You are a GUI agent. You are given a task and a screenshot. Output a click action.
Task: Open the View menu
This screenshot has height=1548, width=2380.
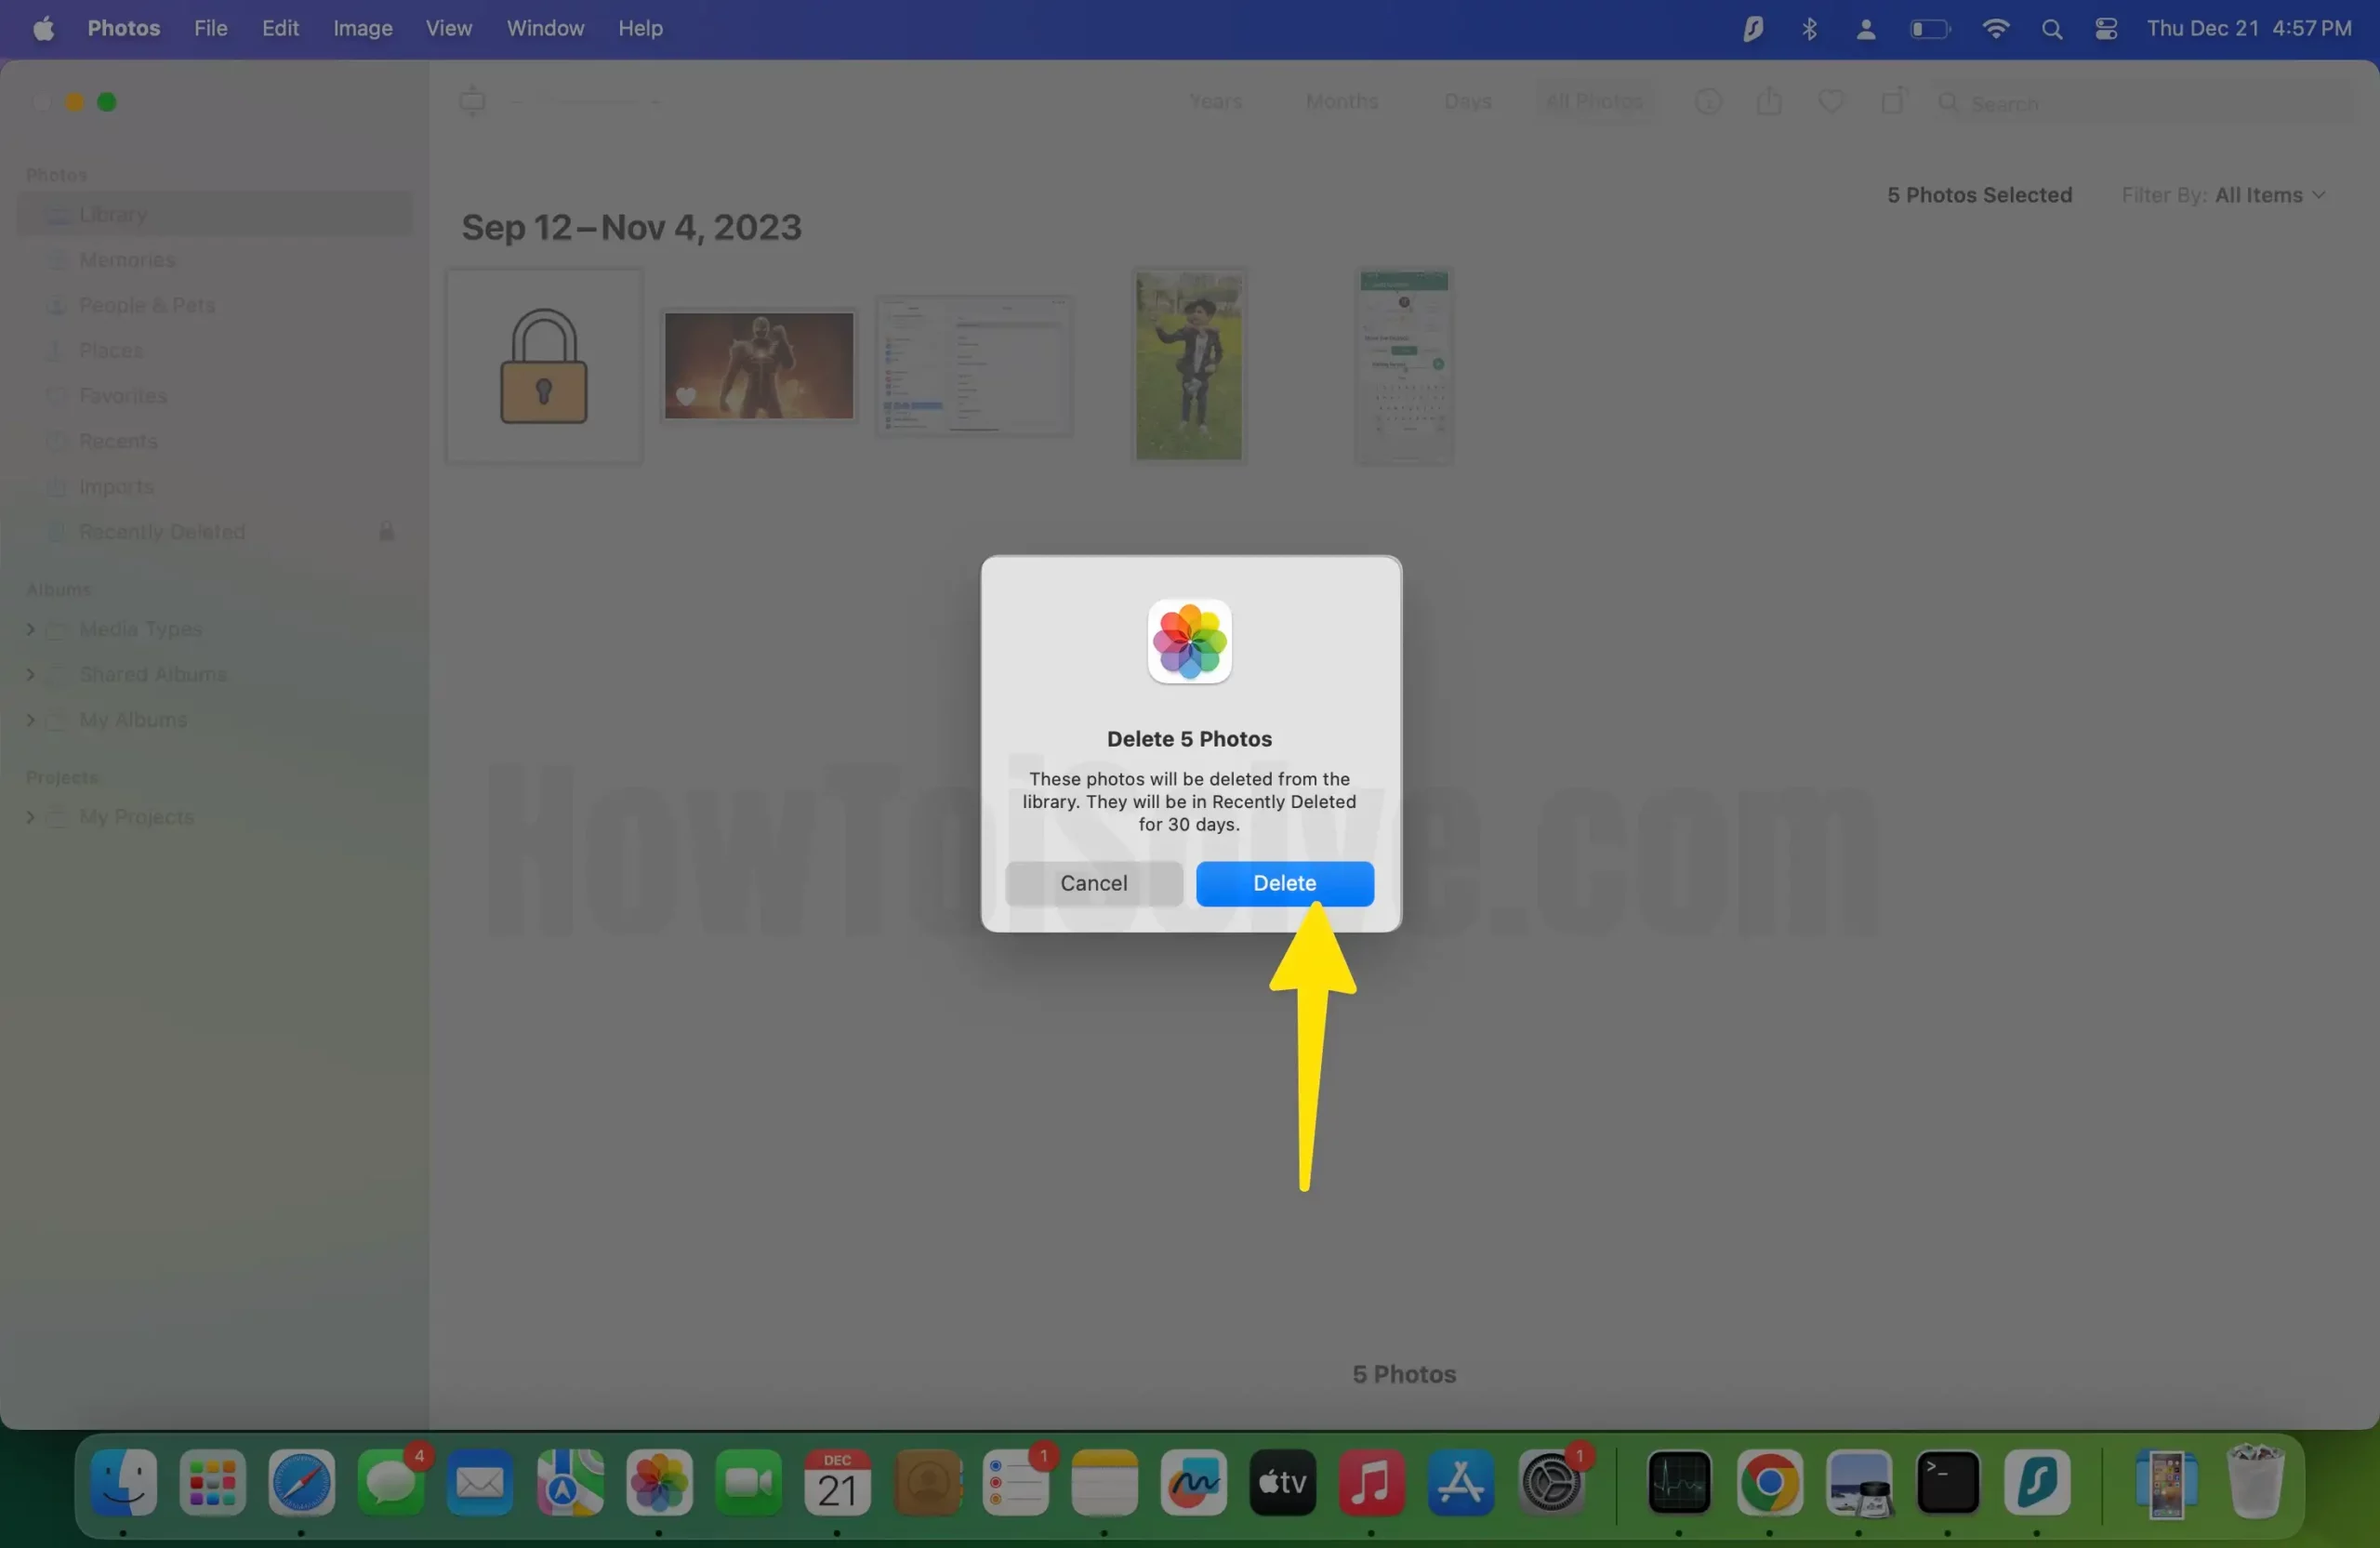448,28
